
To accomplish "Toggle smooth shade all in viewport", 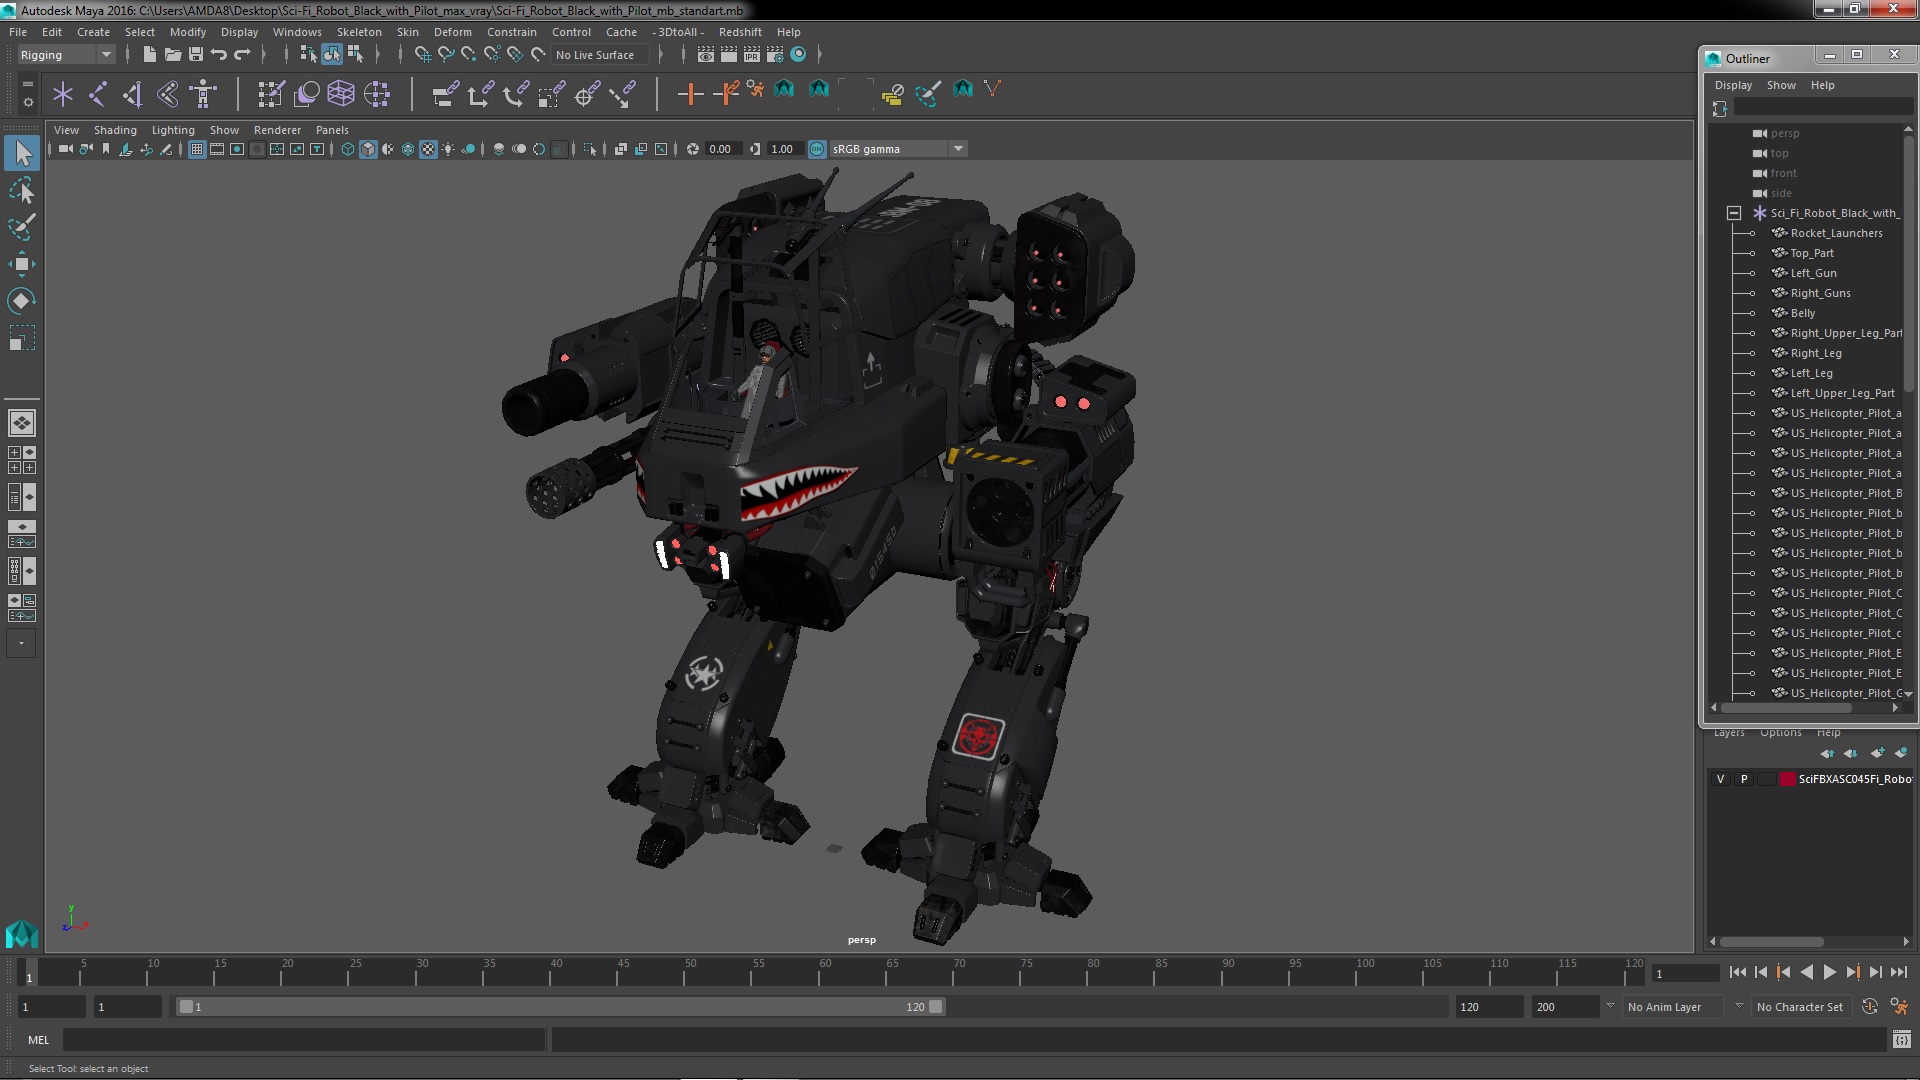I will (x=368, y=149).
